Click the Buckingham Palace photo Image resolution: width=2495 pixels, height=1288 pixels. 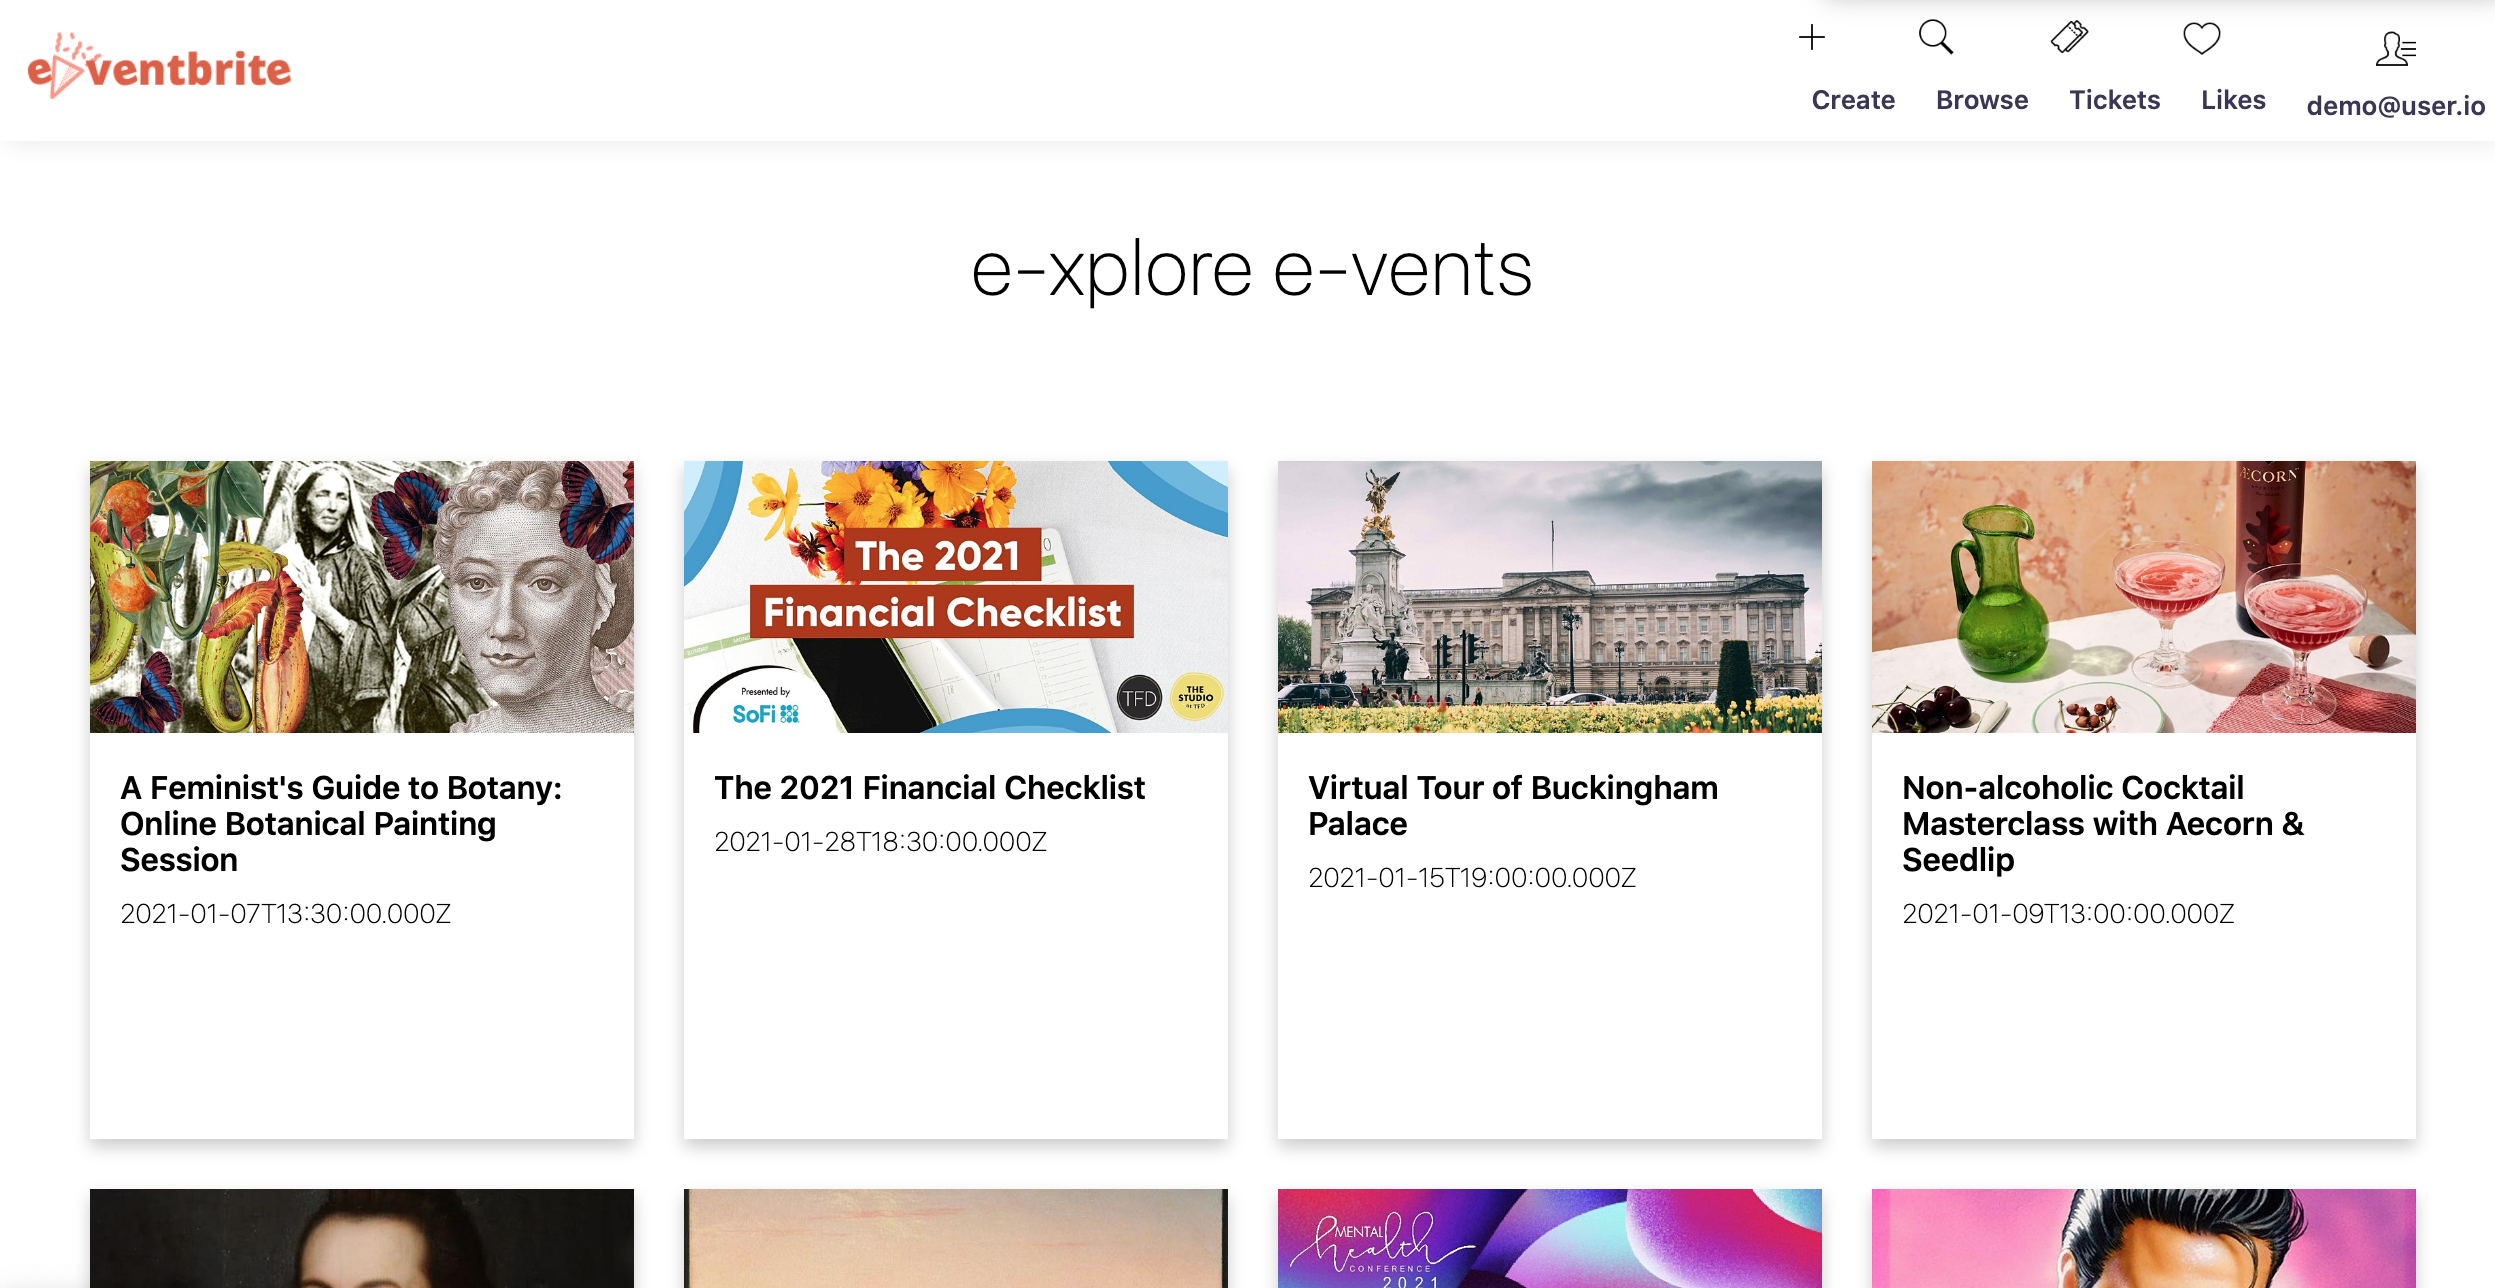(1549, 596)
